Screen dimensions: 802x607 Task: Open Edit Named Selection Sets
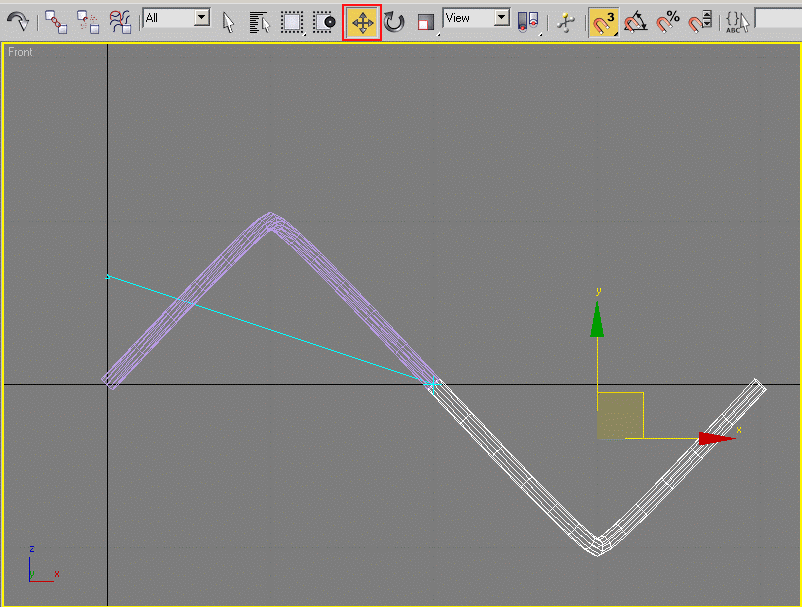point(737,23)
